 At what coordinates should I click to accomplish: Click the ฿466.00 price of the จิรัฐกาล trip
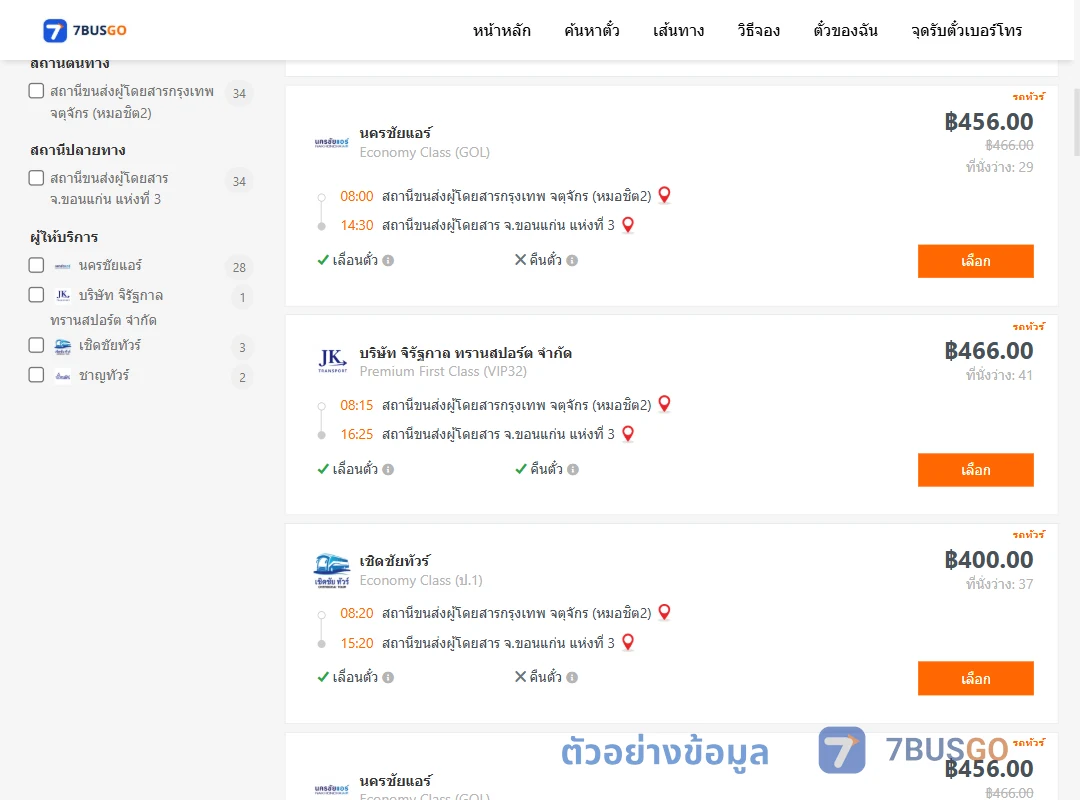tap(988, 351)
